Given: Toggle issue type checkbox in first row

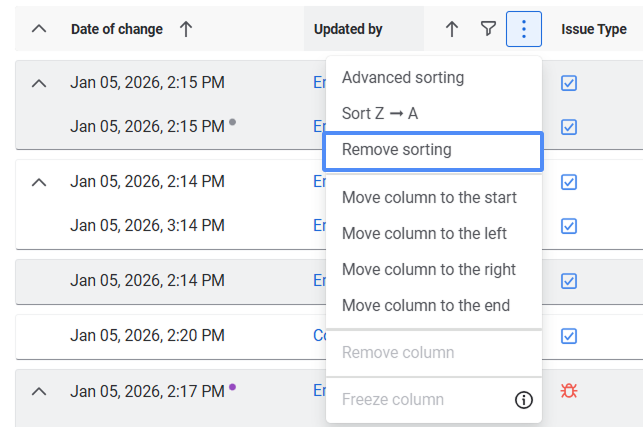Looking at the screenshot, I should click(x=569, y=83).
